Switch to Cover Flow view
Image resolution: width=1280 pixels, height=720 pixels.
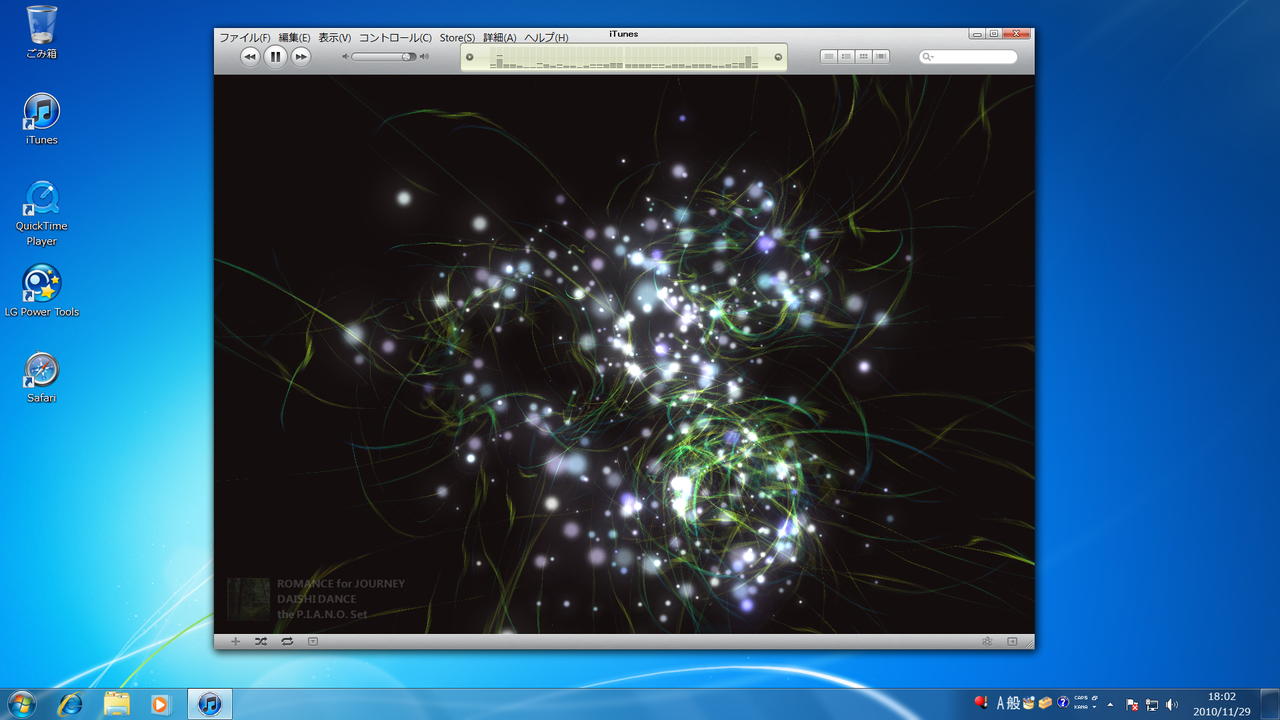pyautogui.click(x=881, y=57)
